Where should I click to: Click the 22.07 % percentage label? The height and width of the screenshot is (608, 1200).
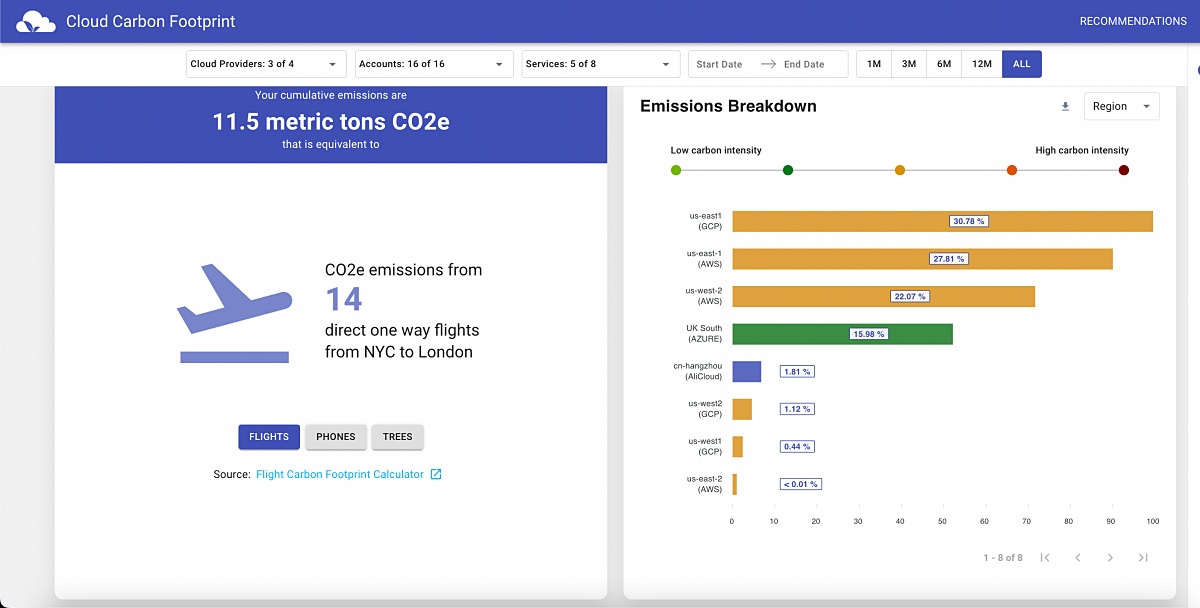909,296
